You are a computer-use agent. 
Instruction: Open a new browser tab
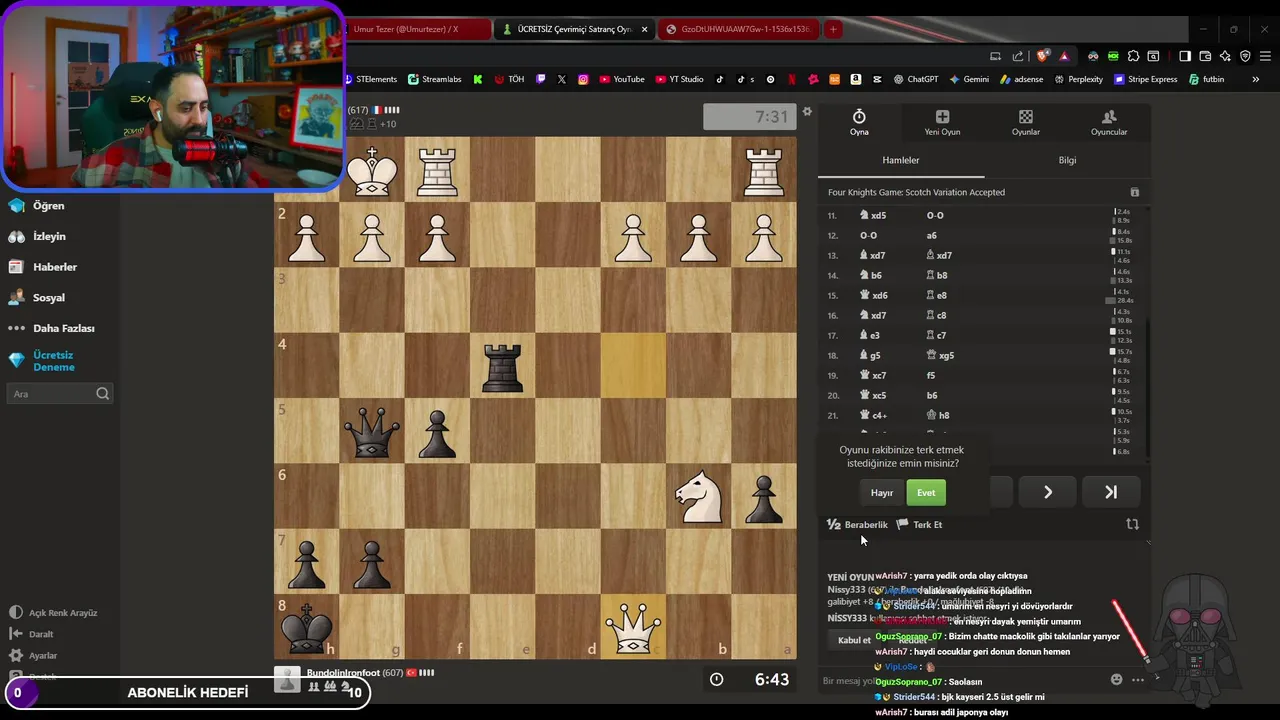pyautogui.click(x=832, y=29)
